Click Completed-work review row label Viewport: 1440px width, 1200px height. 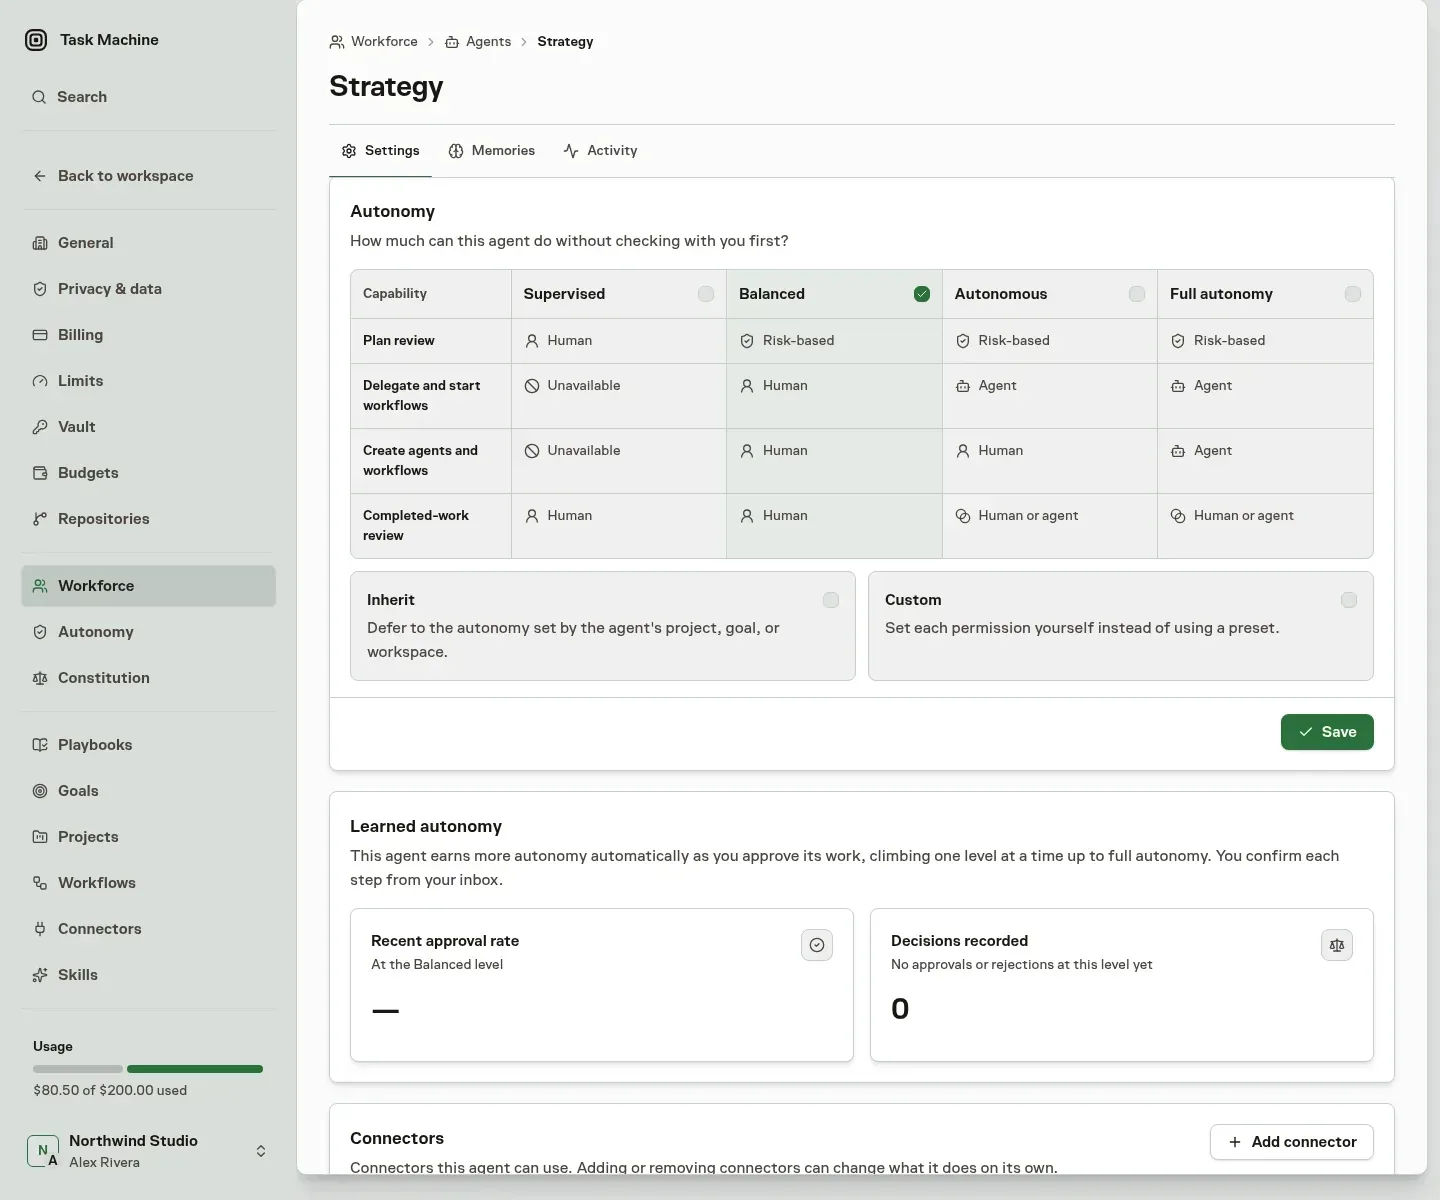[x=416, y=526]
